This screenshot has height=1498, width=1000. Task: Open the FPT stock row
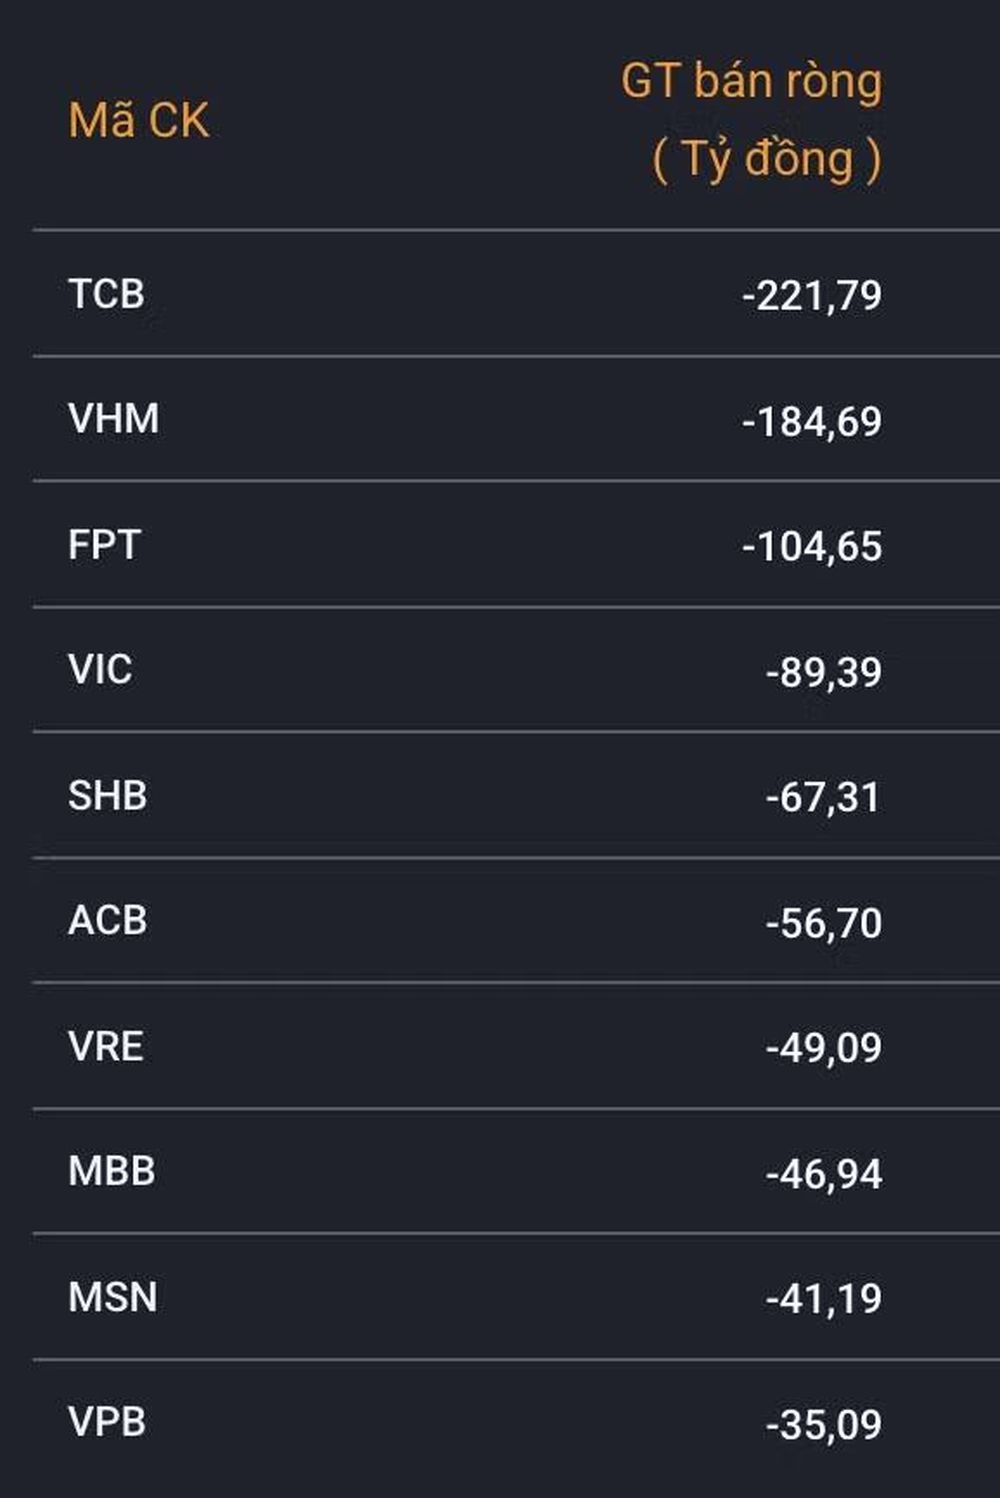click(516, 544)
